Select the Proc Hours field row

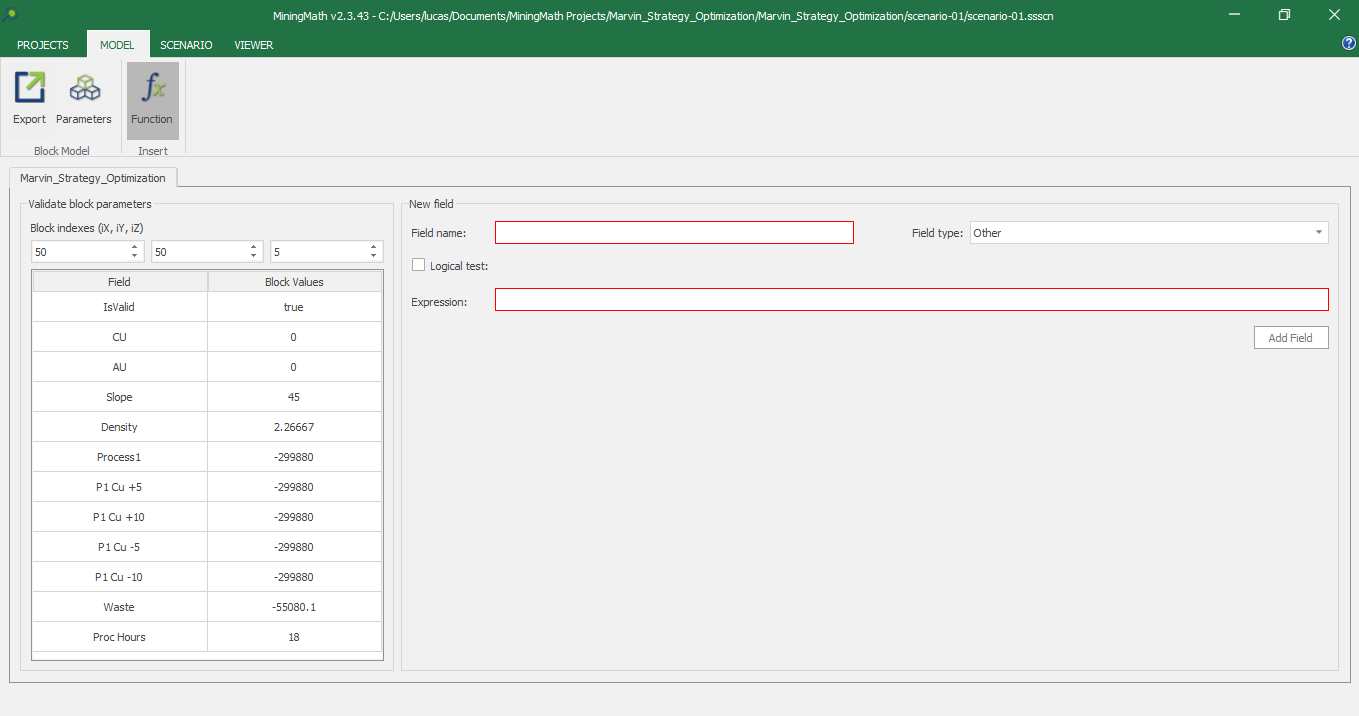coord(119,637)
